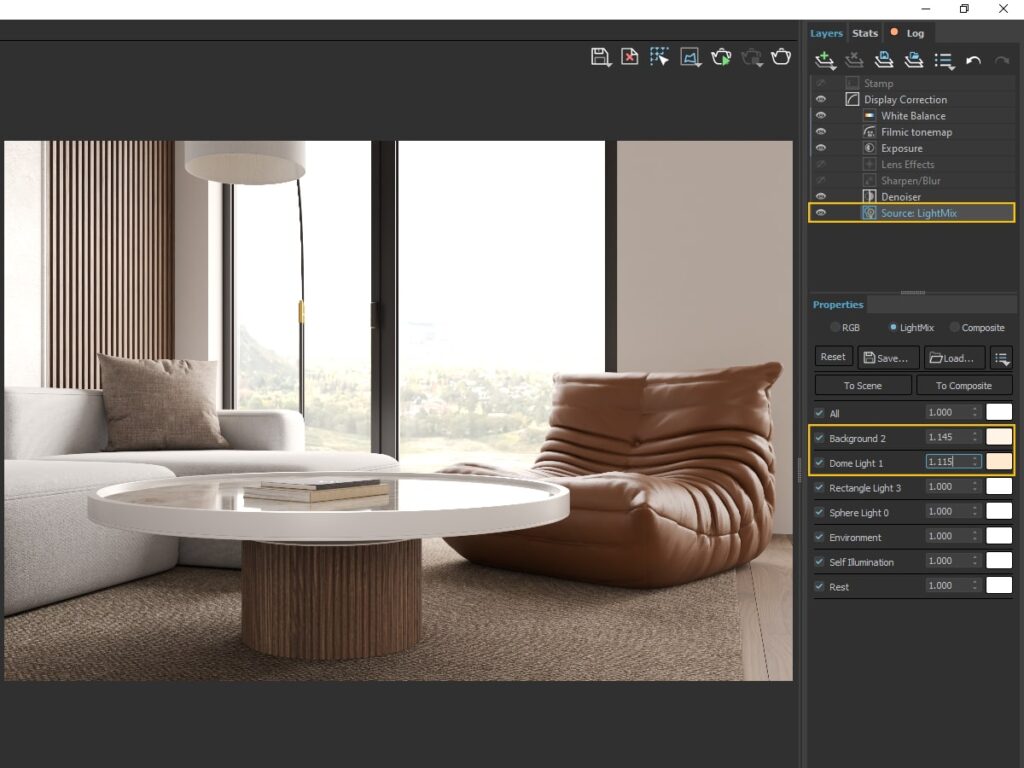Click the clear image icon with red X
The width and height of the screenshot is (1024, 768).
click(629, 57)
